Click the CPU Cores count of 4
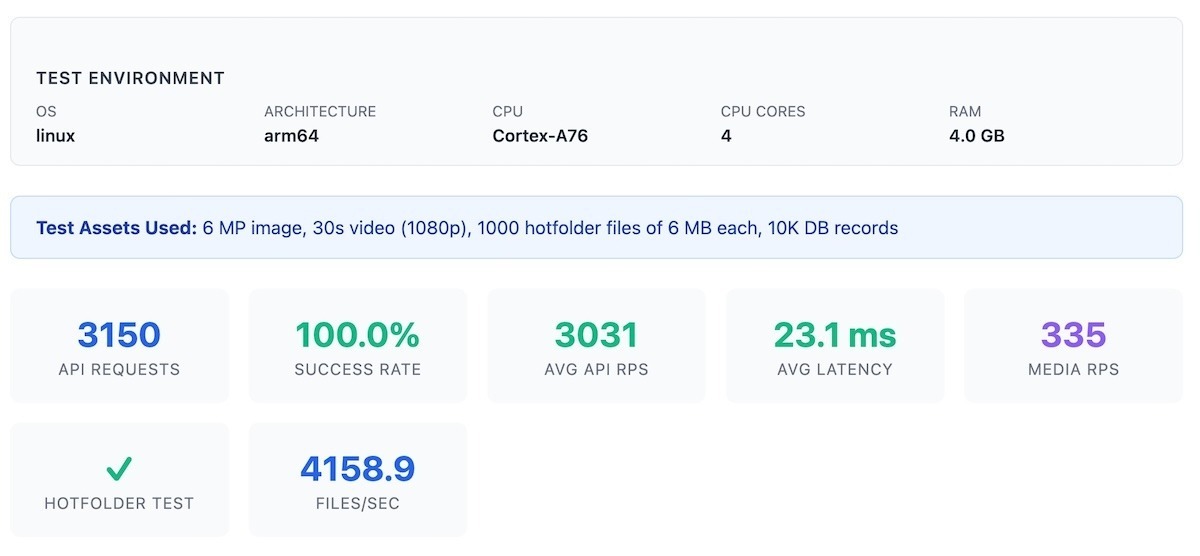1200x556 pixels. pyautogui.click(x=726, y=135)
